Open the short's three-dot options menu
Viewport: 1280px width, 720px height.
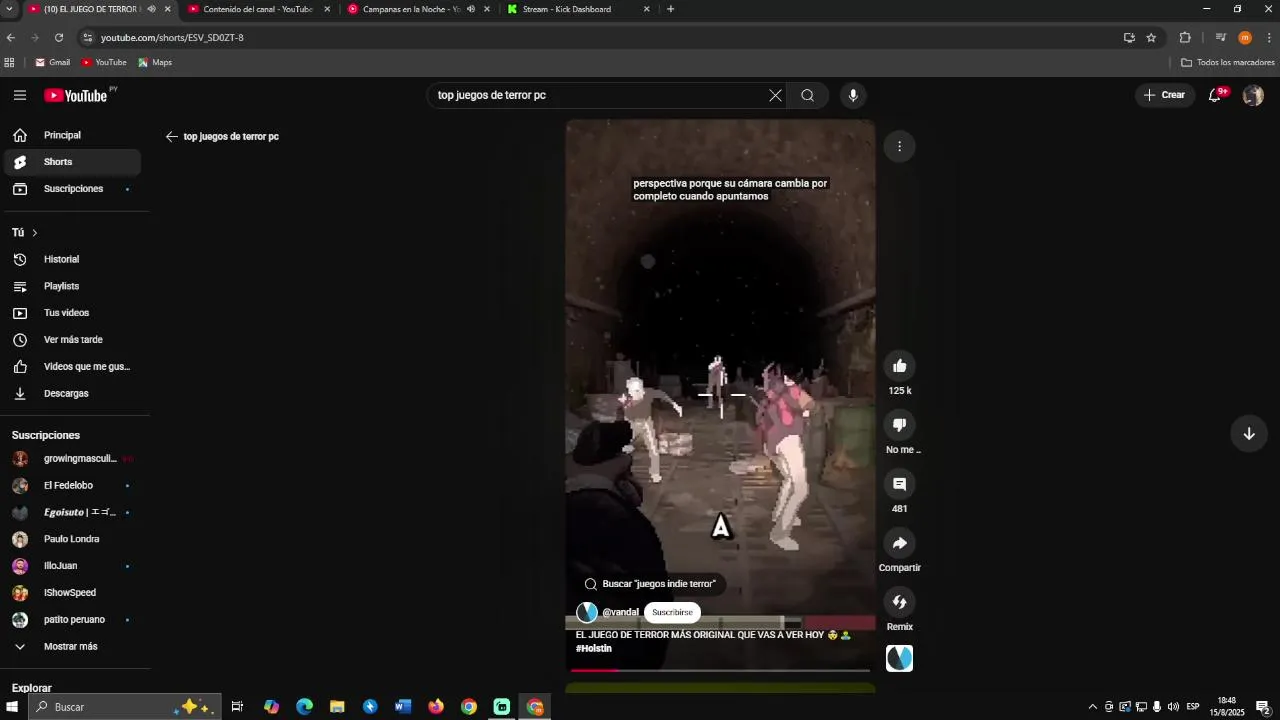click(899, 146)
